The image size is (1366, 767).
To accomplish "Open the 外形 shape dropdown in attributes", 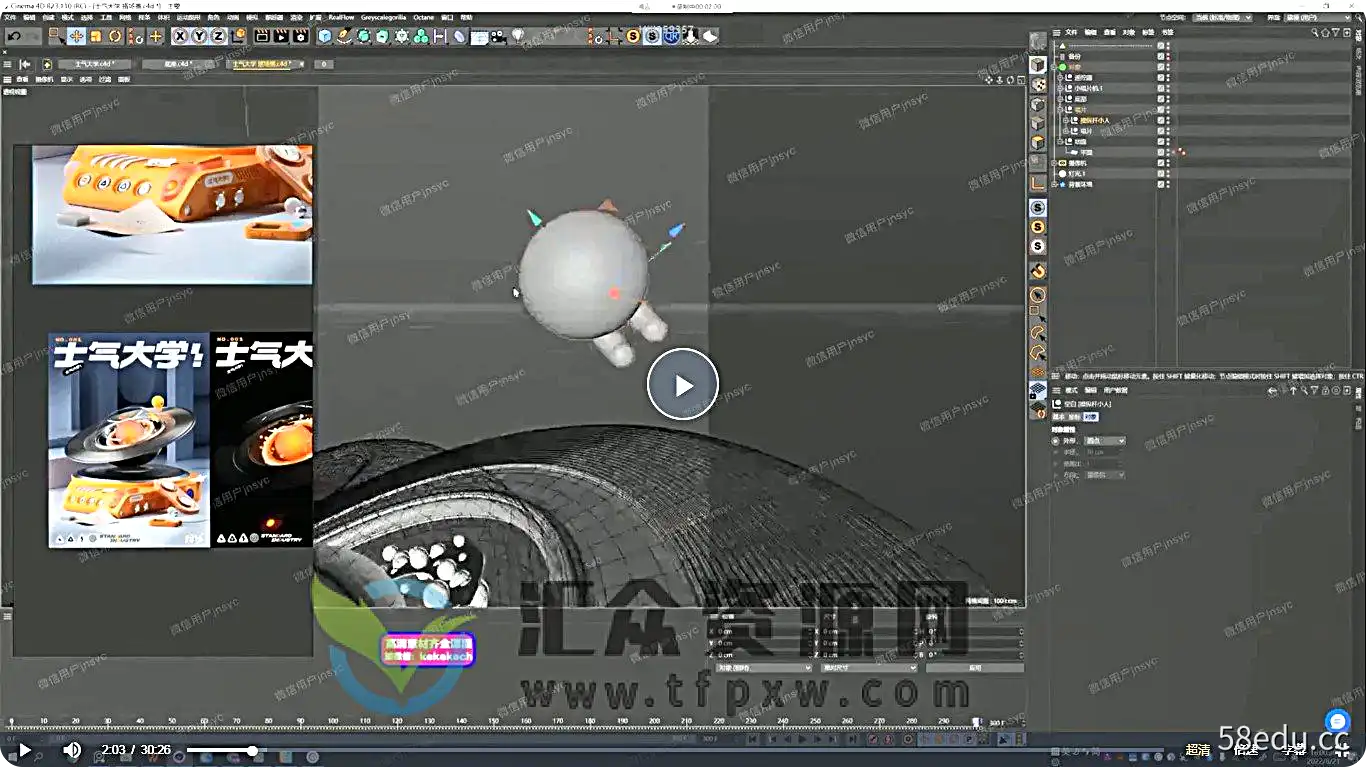I will point(1106,441).
